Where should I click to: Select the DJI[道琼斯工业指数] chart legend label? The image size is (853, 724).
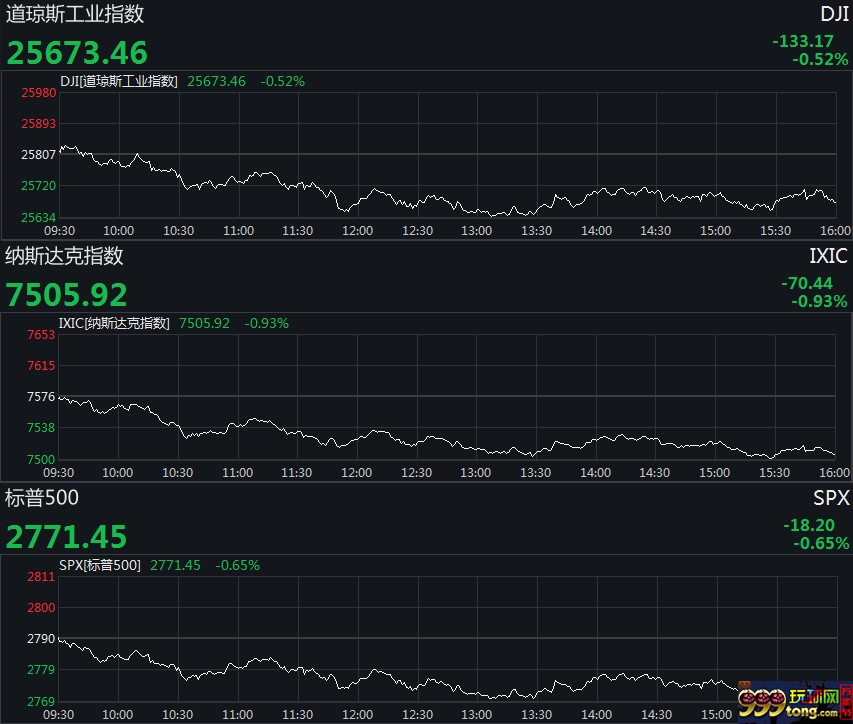pyautogui.click(x=119, y=82)
